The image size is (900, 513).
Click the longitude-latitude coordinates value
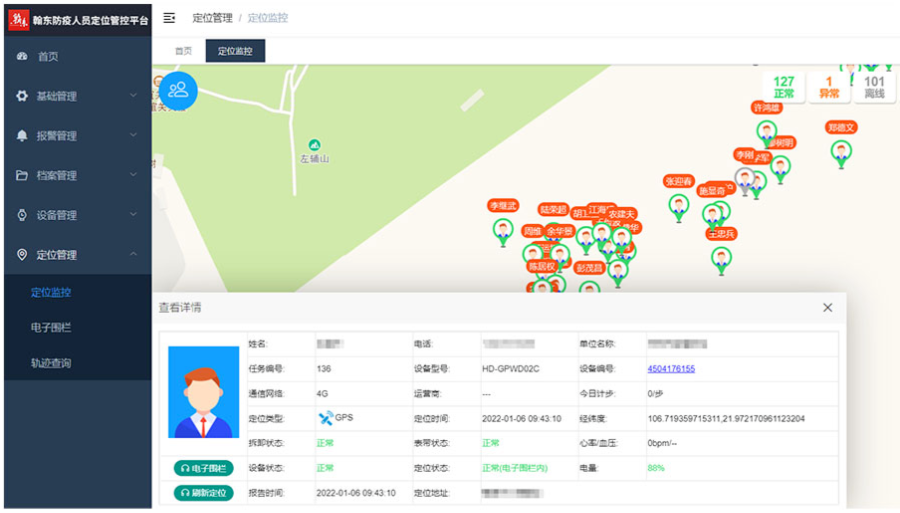click(x=726, y=419)
